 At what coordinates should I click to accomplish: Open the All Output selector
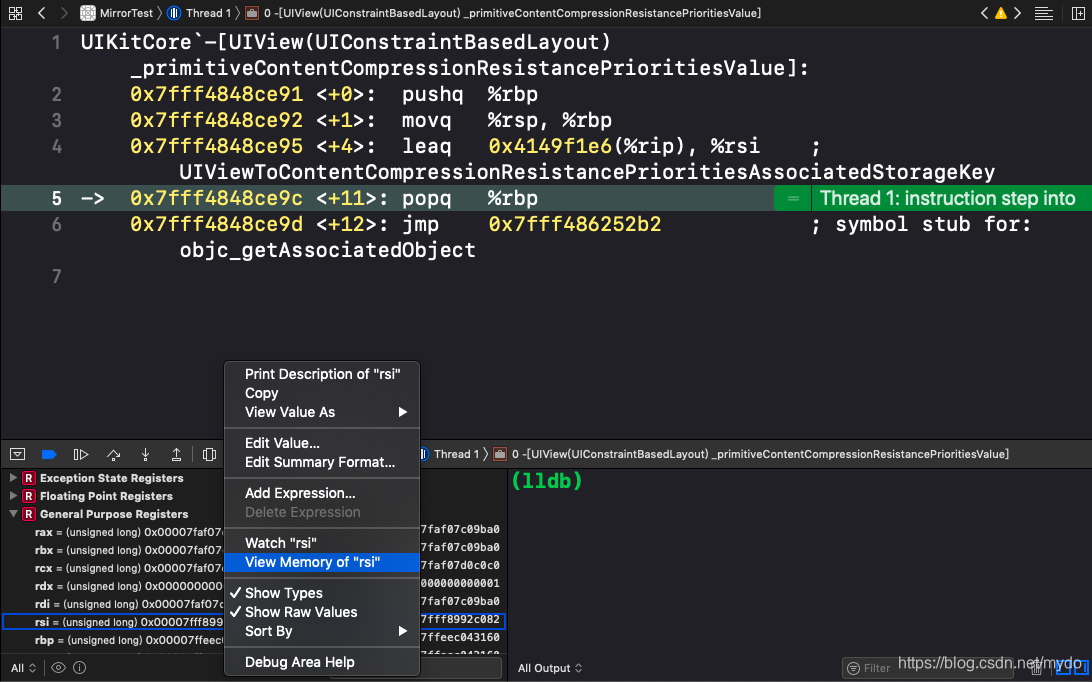tap(550, 668)
